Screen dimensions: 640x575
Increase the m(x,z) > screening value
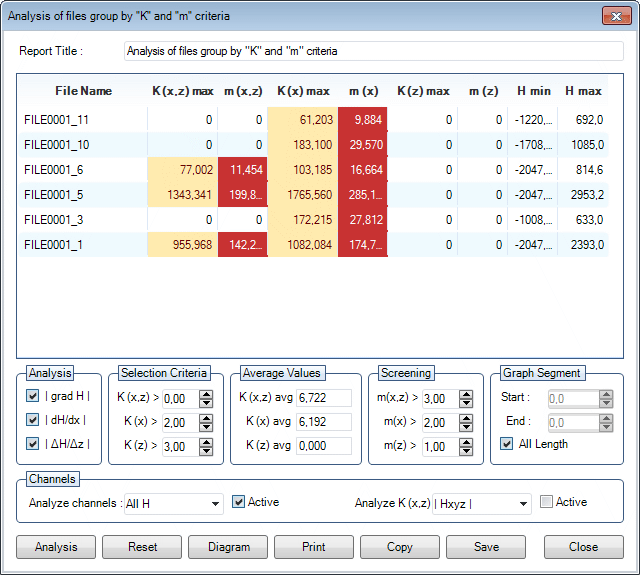[x=466, y=394]
